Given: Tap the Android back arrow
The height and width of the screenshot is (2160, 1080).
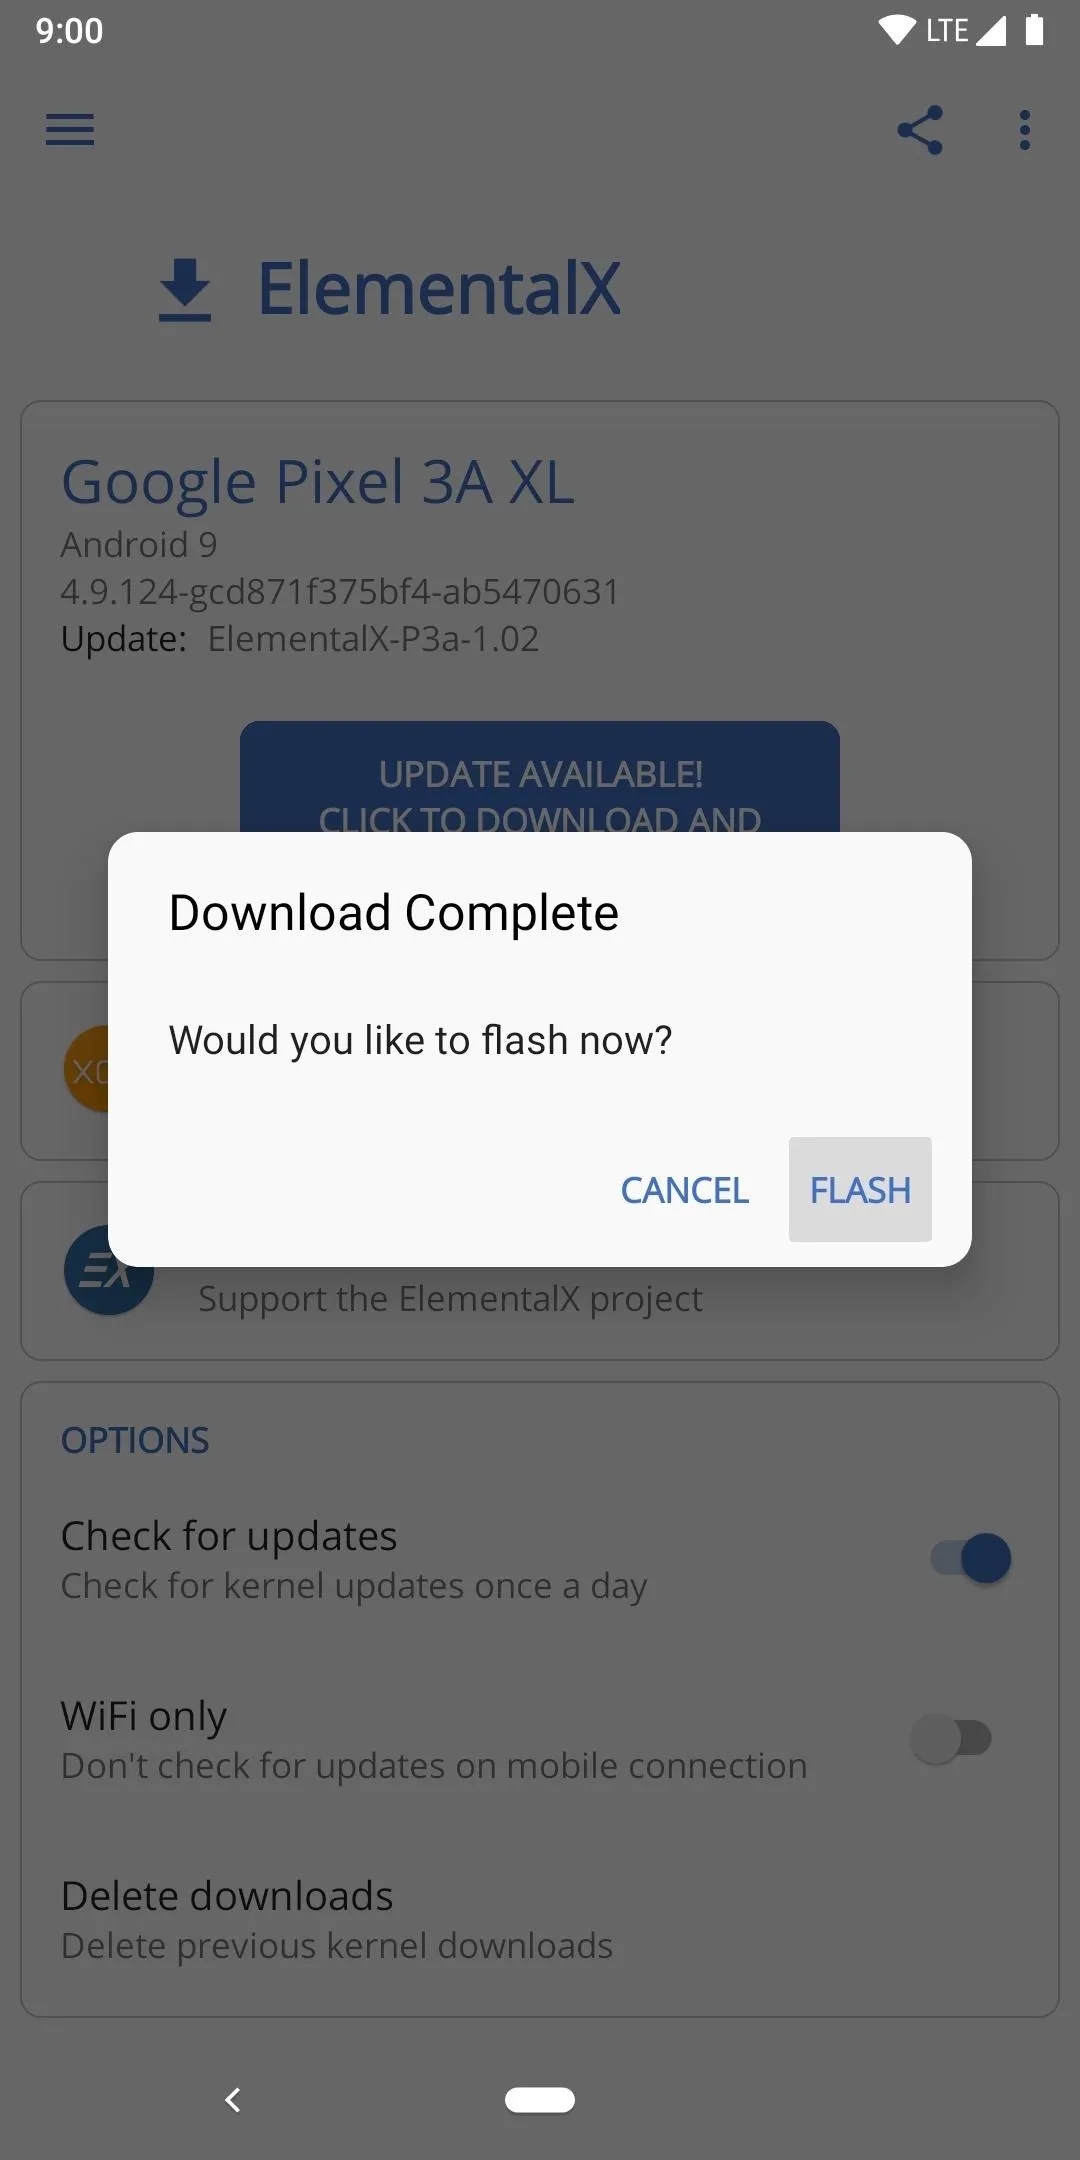Looking at the screenshot, I should (x=233, y=2100).
